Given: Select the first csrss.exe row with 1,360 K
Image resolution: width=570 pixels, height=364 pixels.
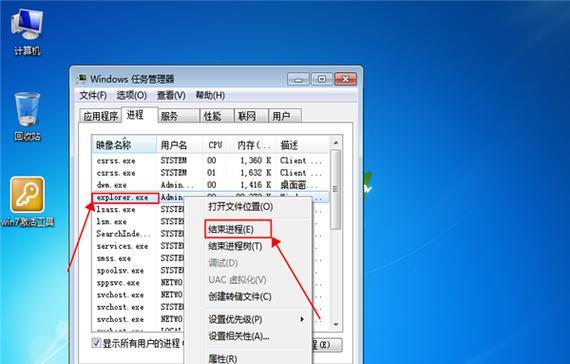Looking at the screenshot, I should tap(211, 161).
